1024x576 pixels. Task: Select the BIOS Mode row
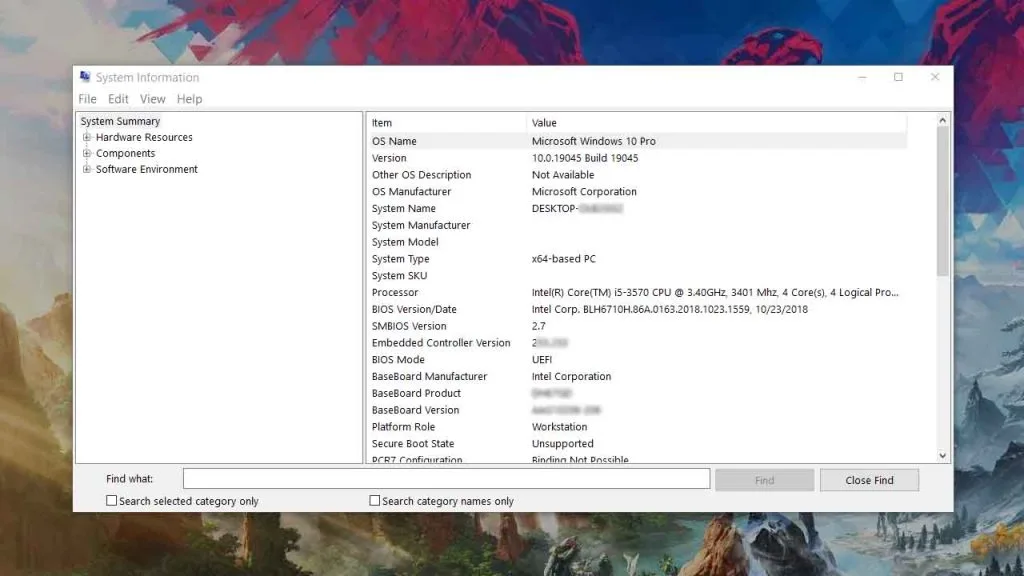639,360
